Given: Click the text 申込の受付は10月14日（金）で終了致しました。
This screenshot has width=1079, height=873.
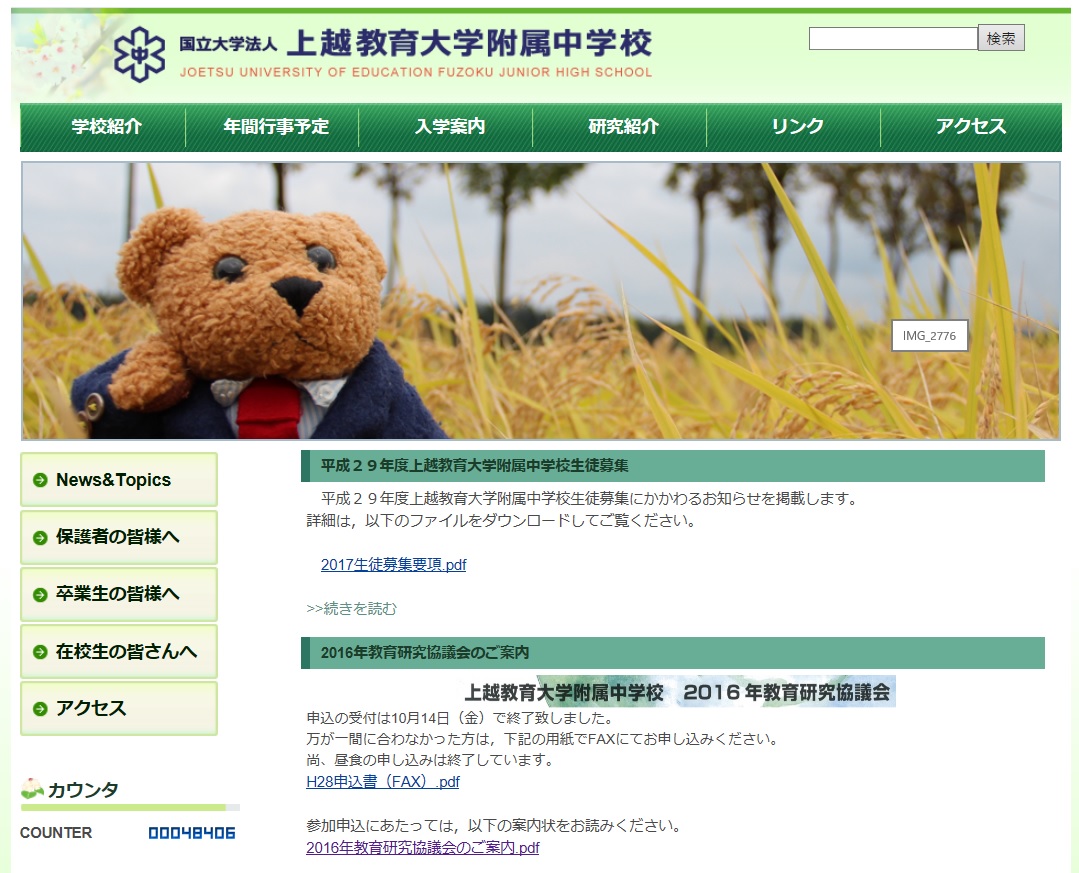Looking at the screenshot, I should (x=460, y=718).
